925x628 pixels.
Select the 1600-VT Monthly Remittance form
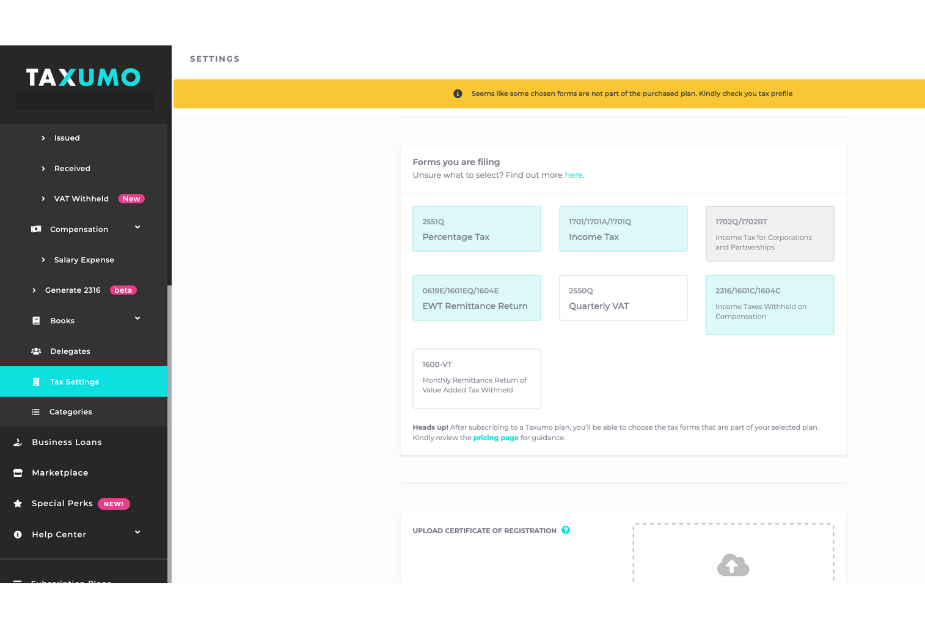click(x=476, y=378)
